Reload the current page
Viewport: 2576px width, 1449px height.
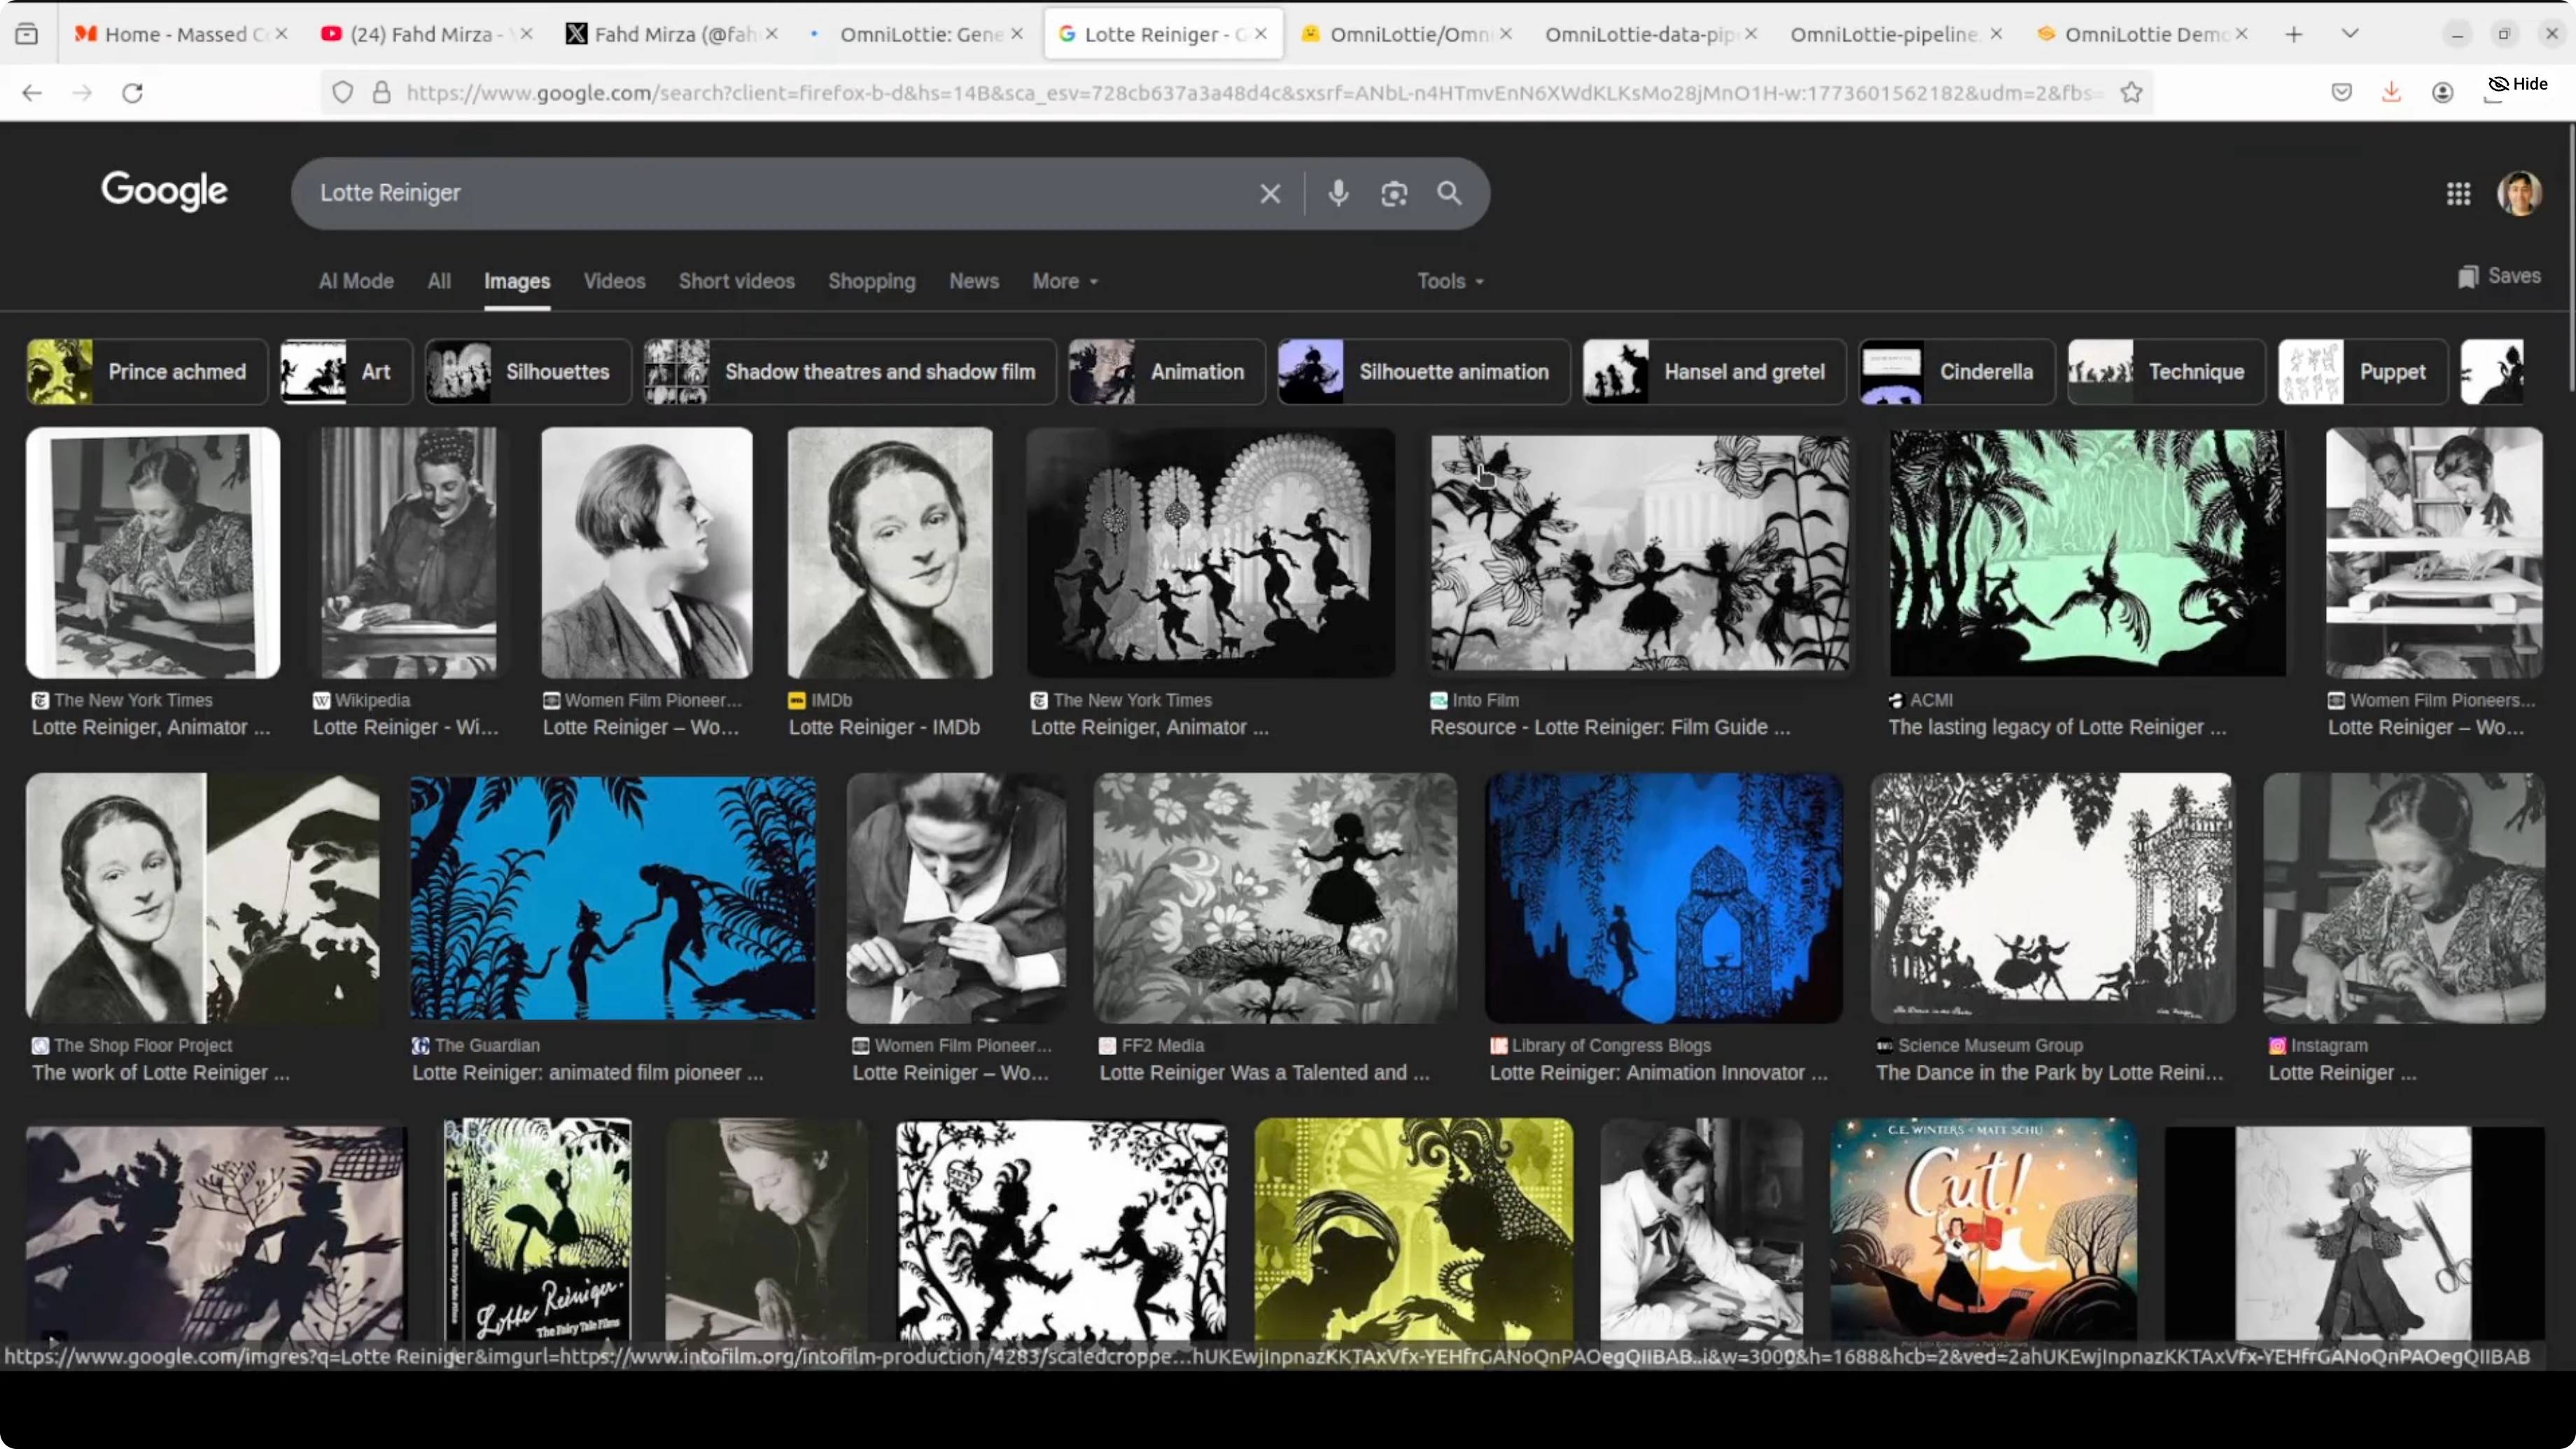[x=132, y=92]
